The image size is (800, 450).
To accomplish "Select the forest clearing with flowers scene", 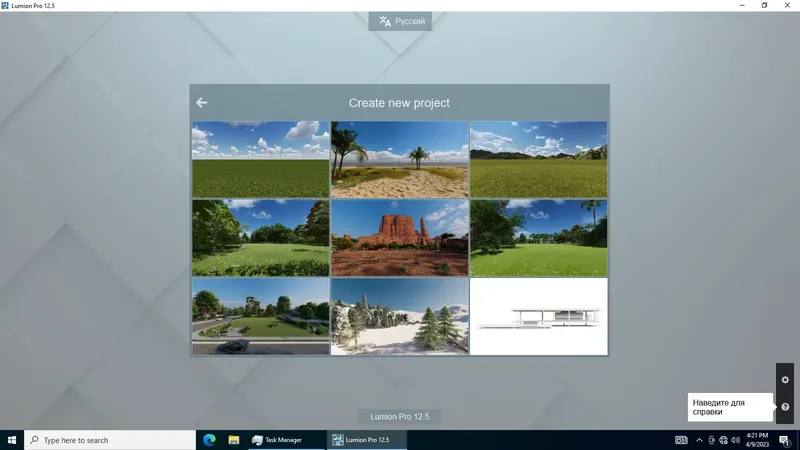I will point(261,238).
